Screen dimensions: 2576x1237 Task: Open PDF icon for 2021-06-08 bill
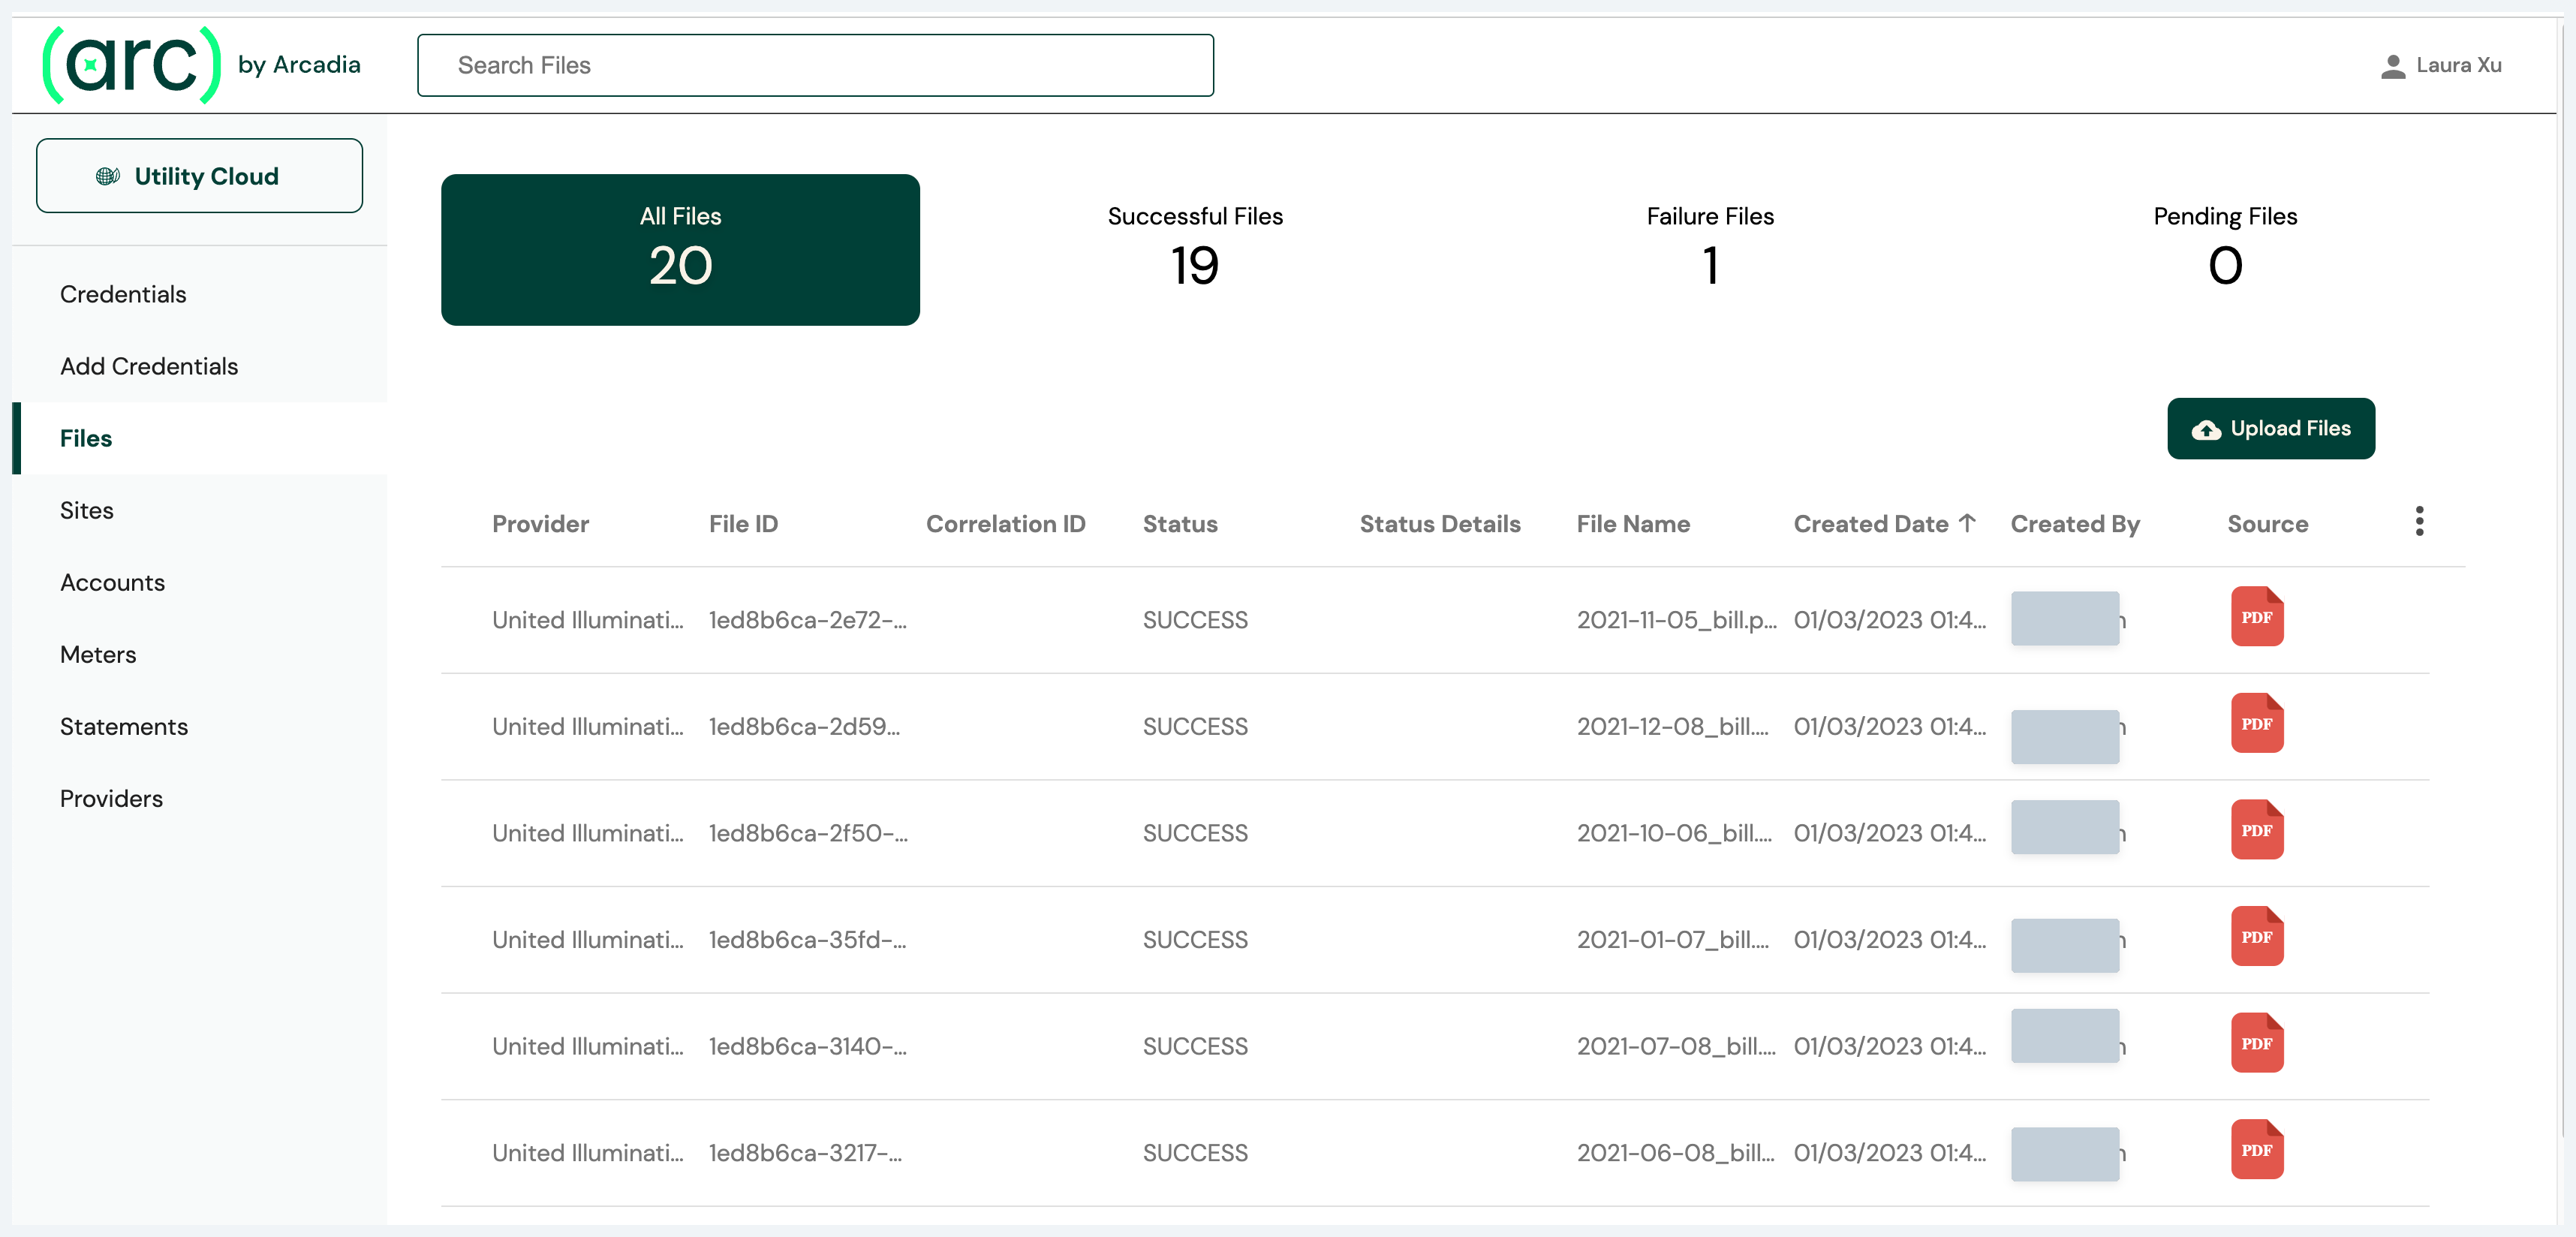click(2256, 1150)
